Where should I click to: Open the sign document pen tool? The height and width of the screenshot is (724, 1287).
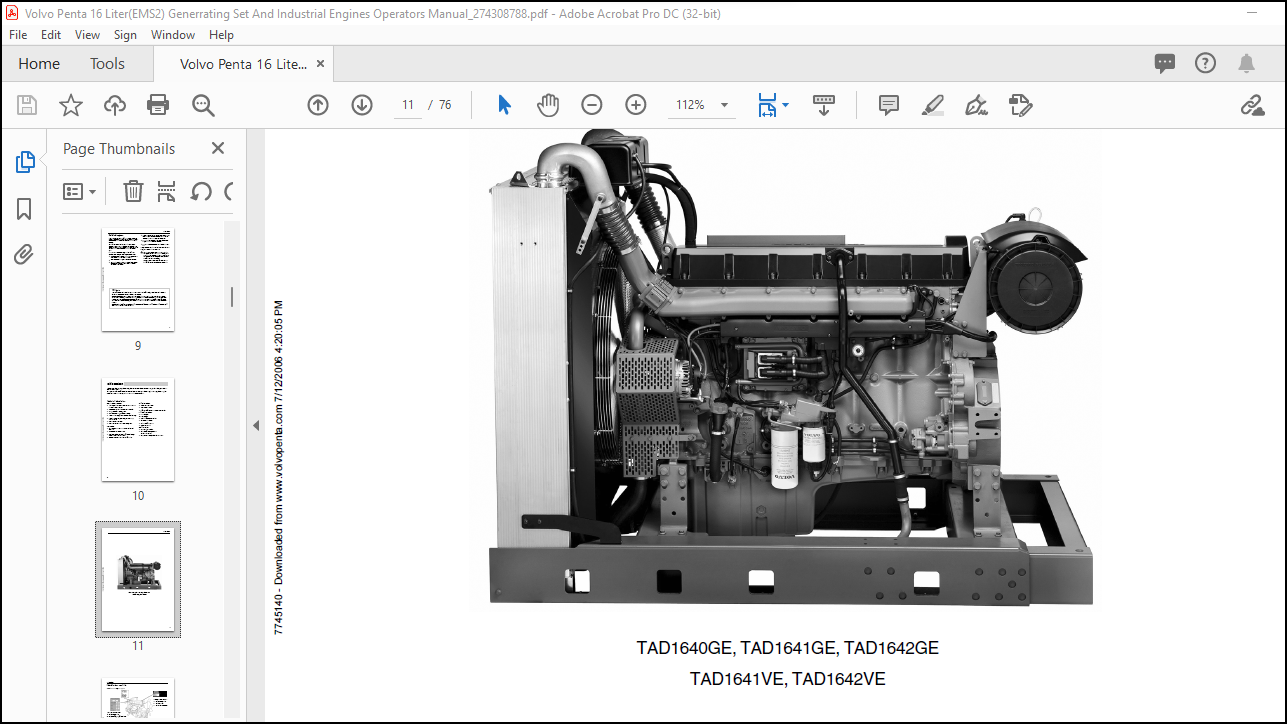click(x=976, y=105)
